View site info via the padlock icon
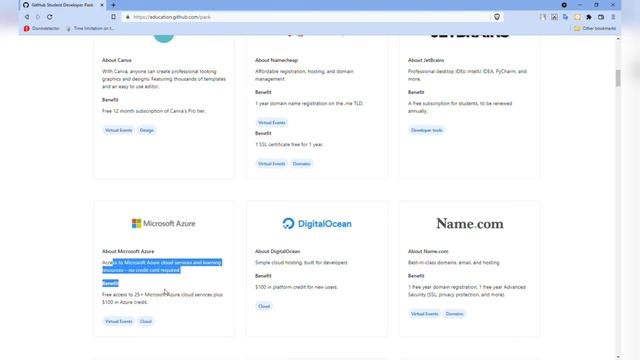The width and height of the screenshot is (640, 360). pyautogui.click(x=127, y=17)
